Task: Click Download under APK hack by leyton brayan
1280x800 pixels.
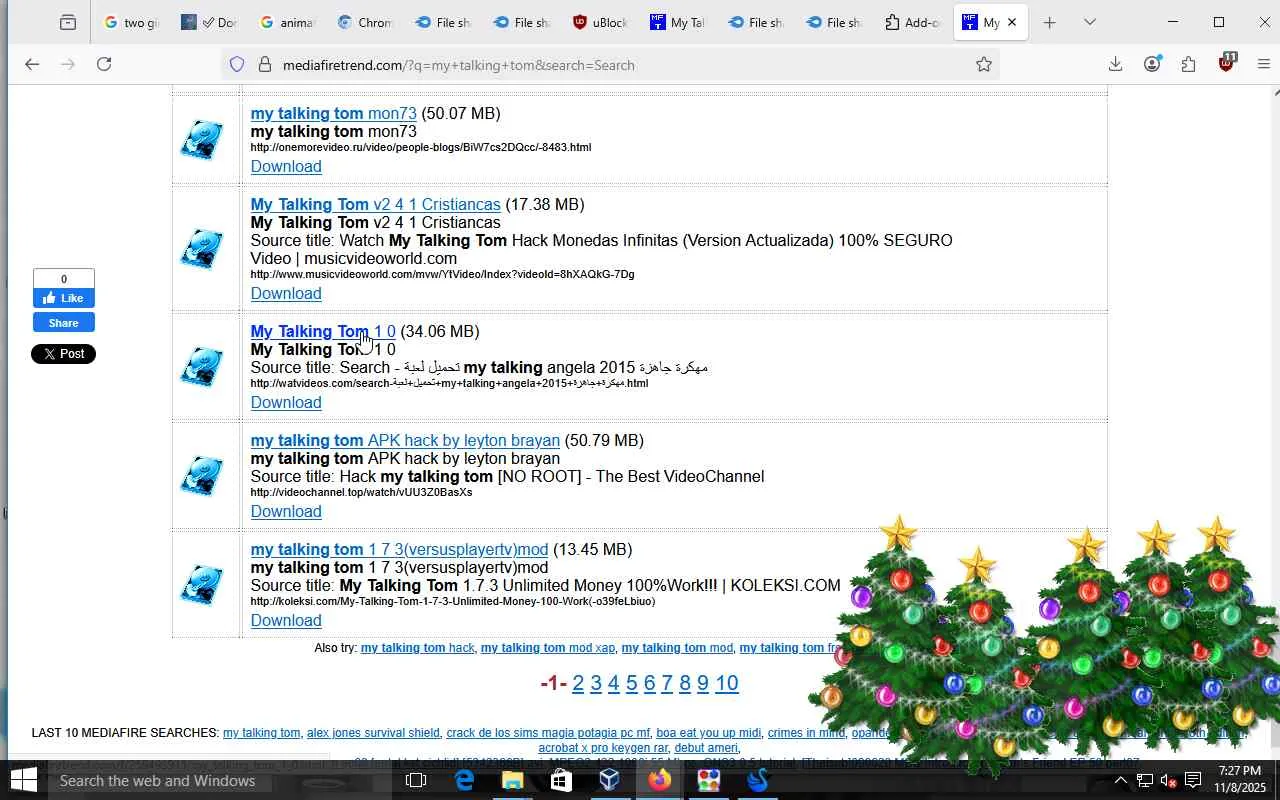Action: point(286,511)
